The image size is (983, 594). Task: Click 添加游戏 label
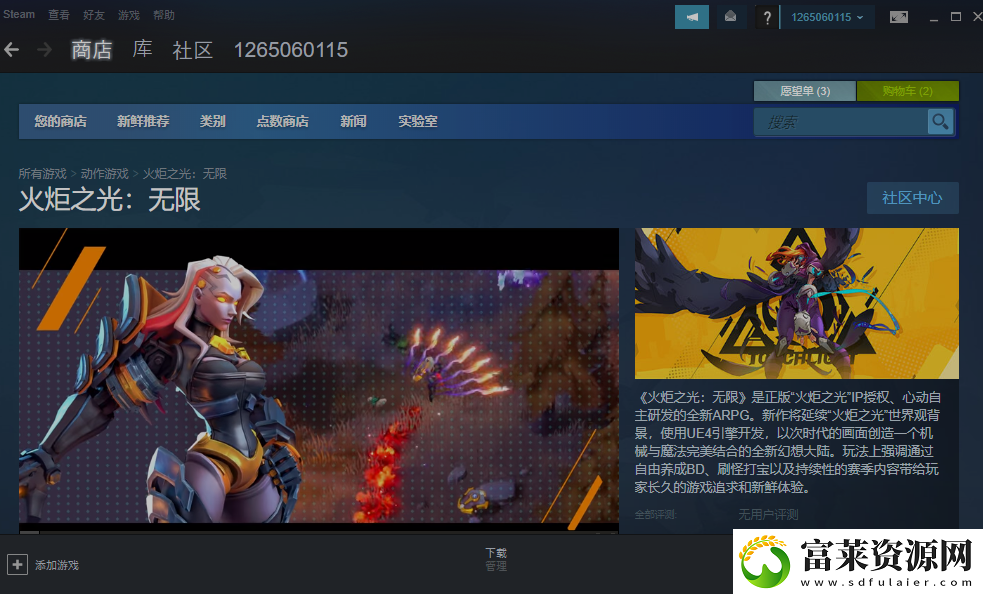(57, 565)
